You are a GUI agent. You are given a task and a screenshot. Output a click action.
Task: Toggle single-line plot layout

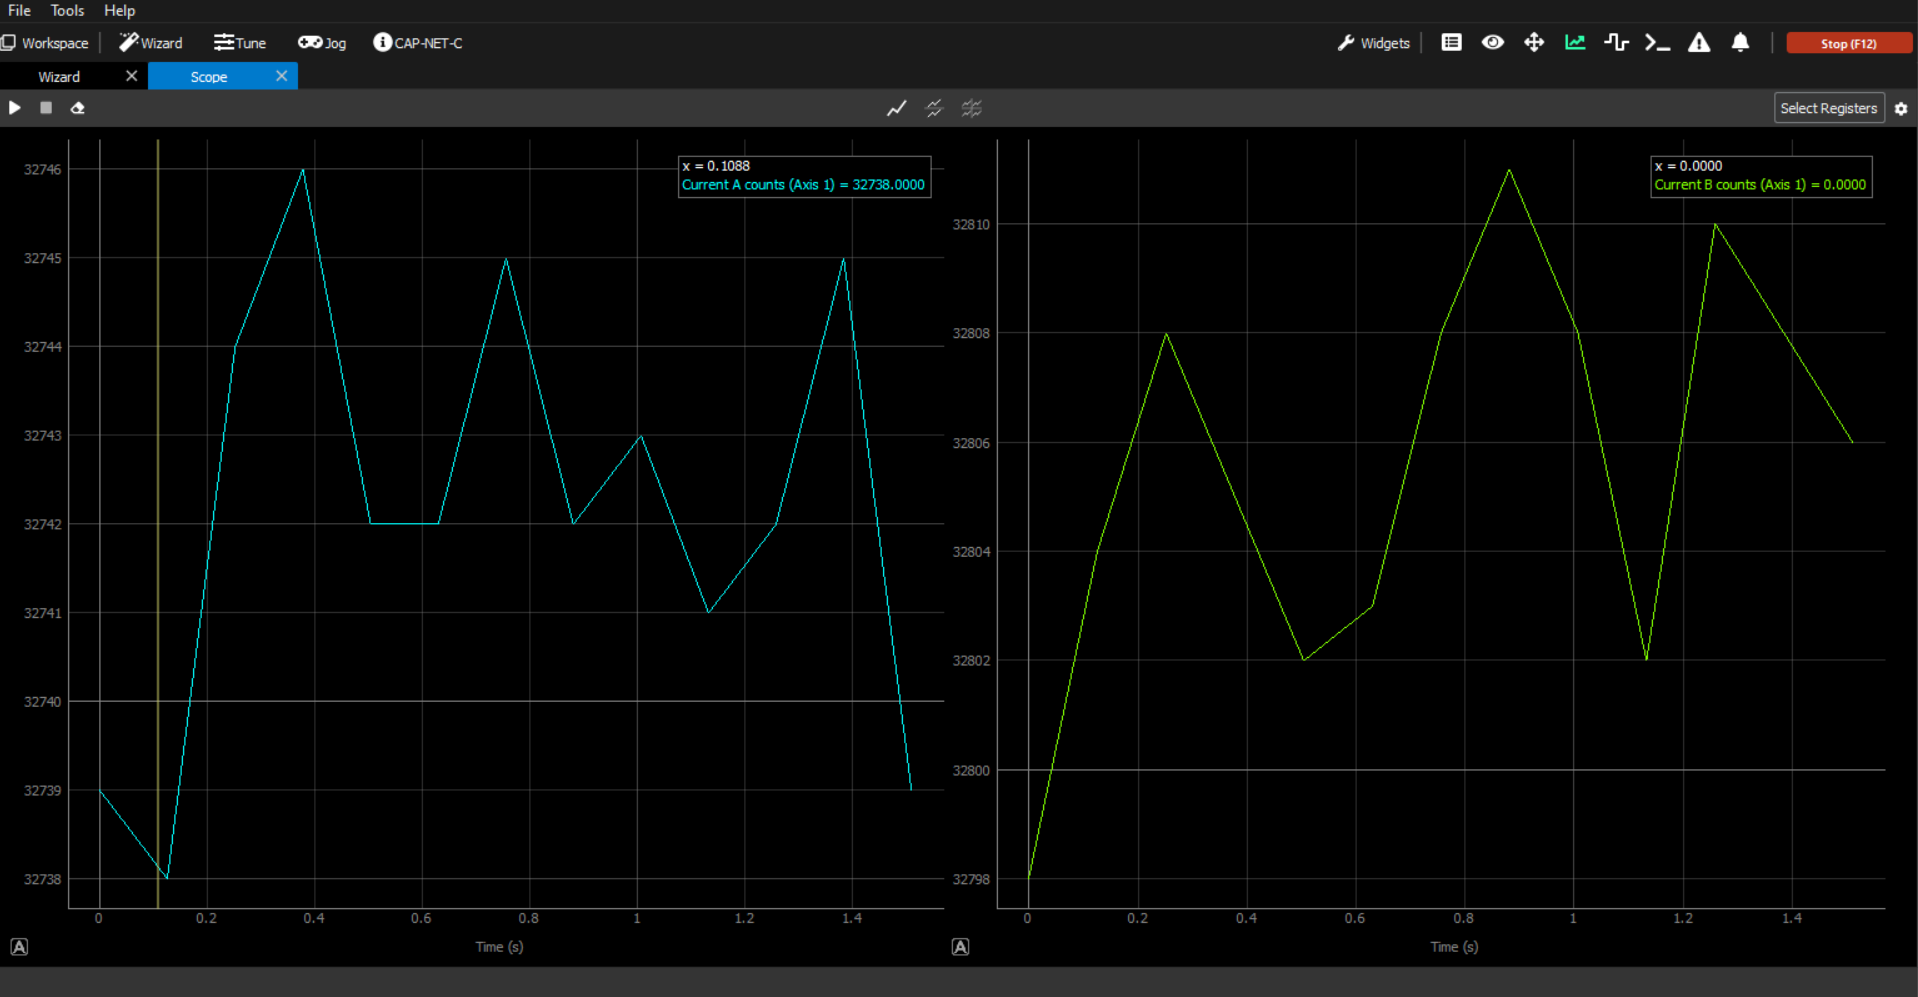tap(896, 108)
